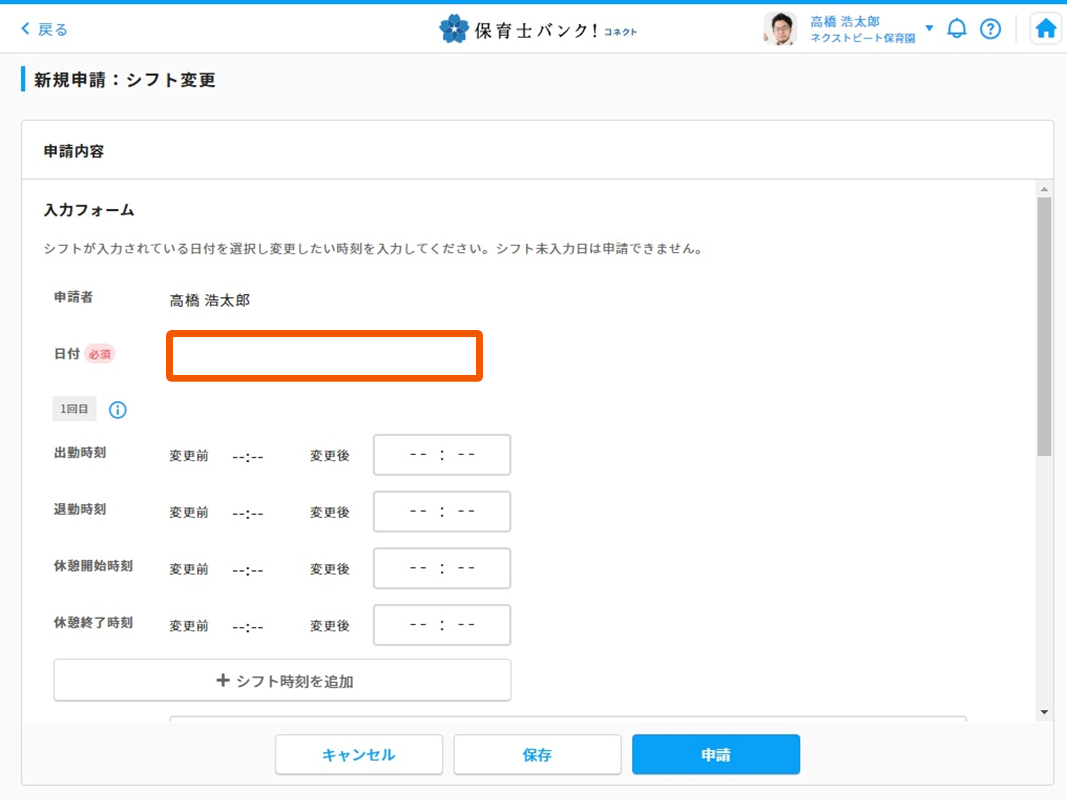Click the back chevron beside 戻る
The image size is (1067, 800).
point(24,28)
